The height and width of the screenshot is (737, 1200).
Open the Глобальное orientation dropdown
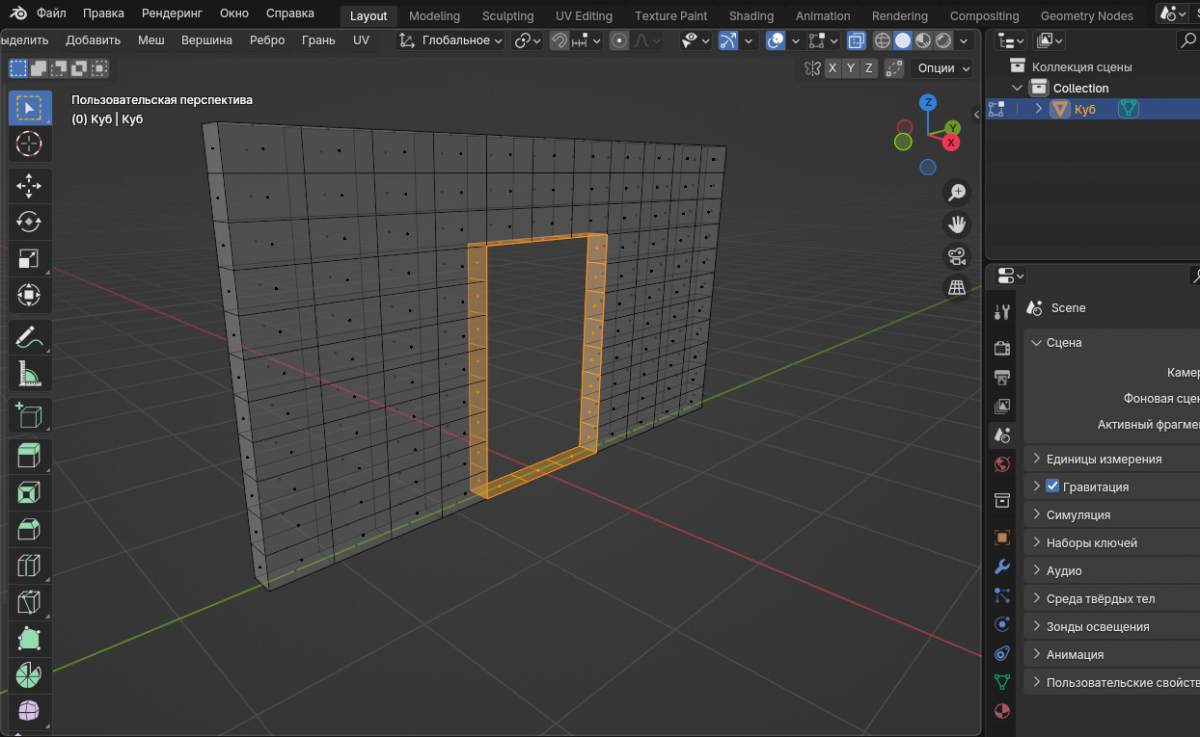451,41
